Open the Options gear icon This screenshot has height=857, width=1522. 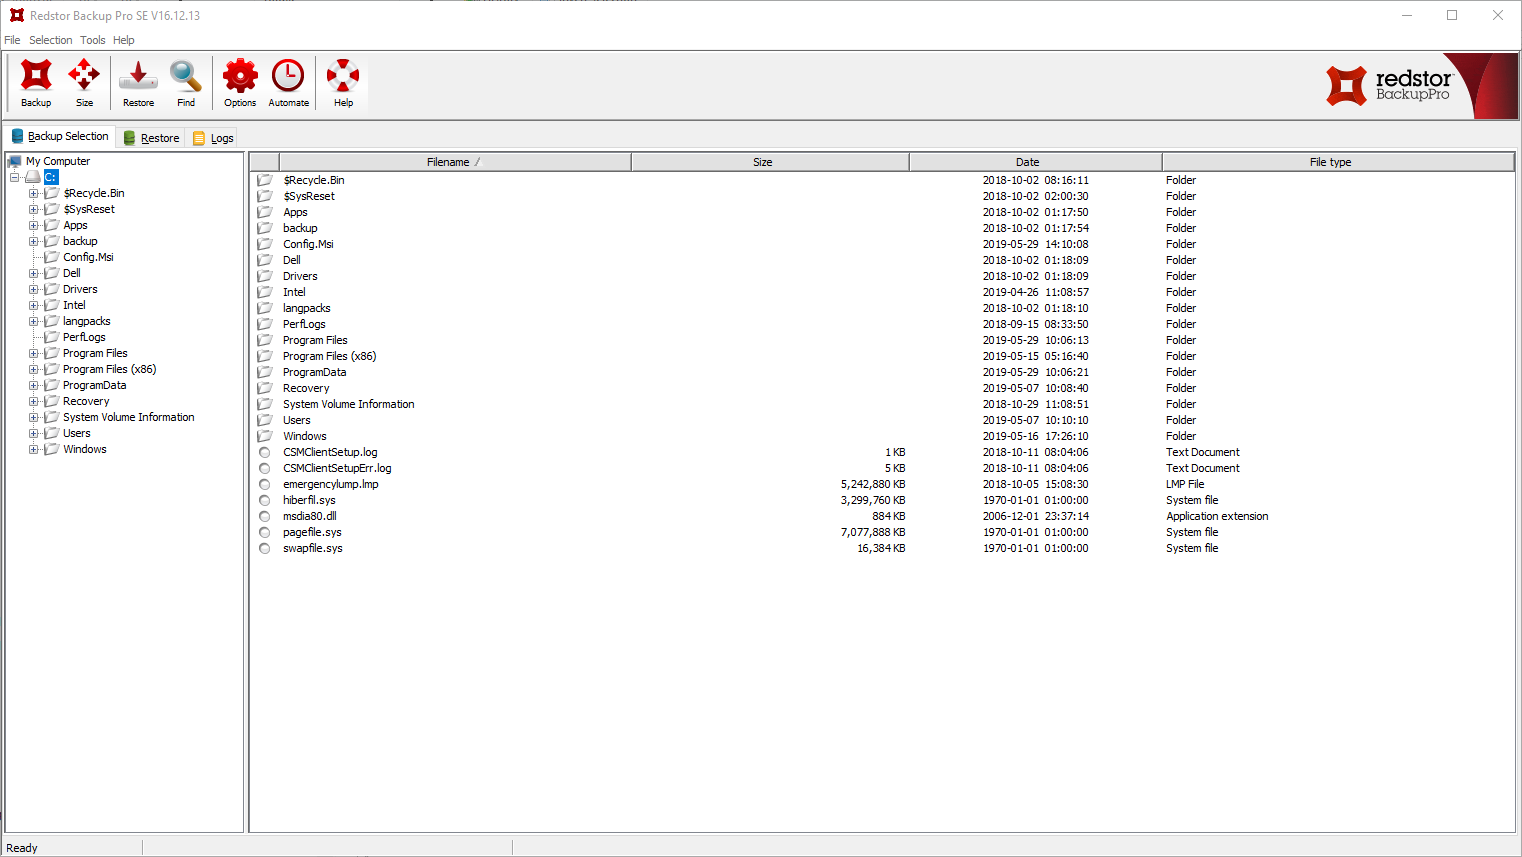(x=240, y=83)
